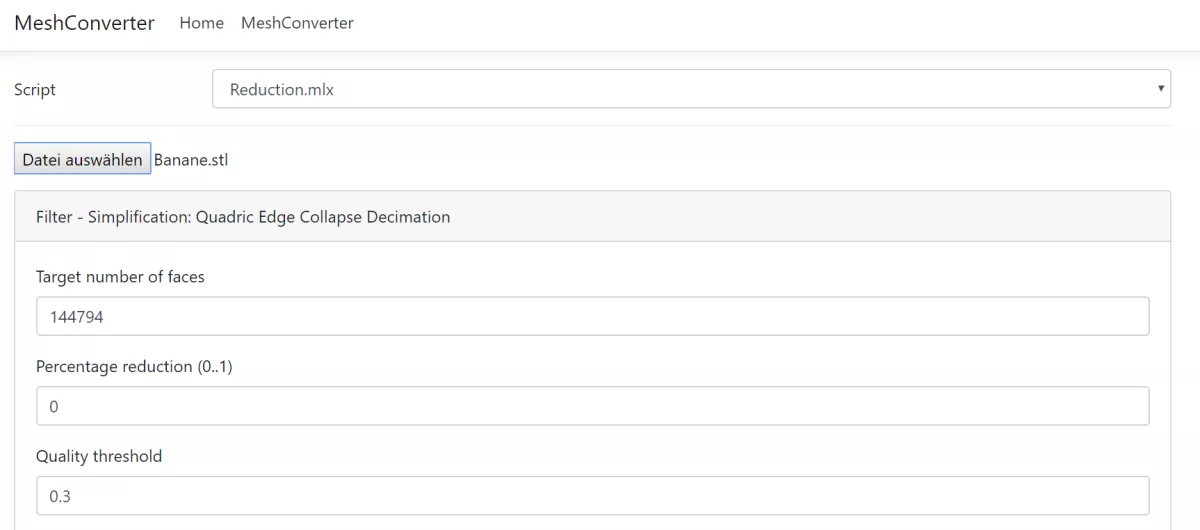The image size is (1200, 530).
Task: Open the Script selection dropdown
Action: coord(690,89)
